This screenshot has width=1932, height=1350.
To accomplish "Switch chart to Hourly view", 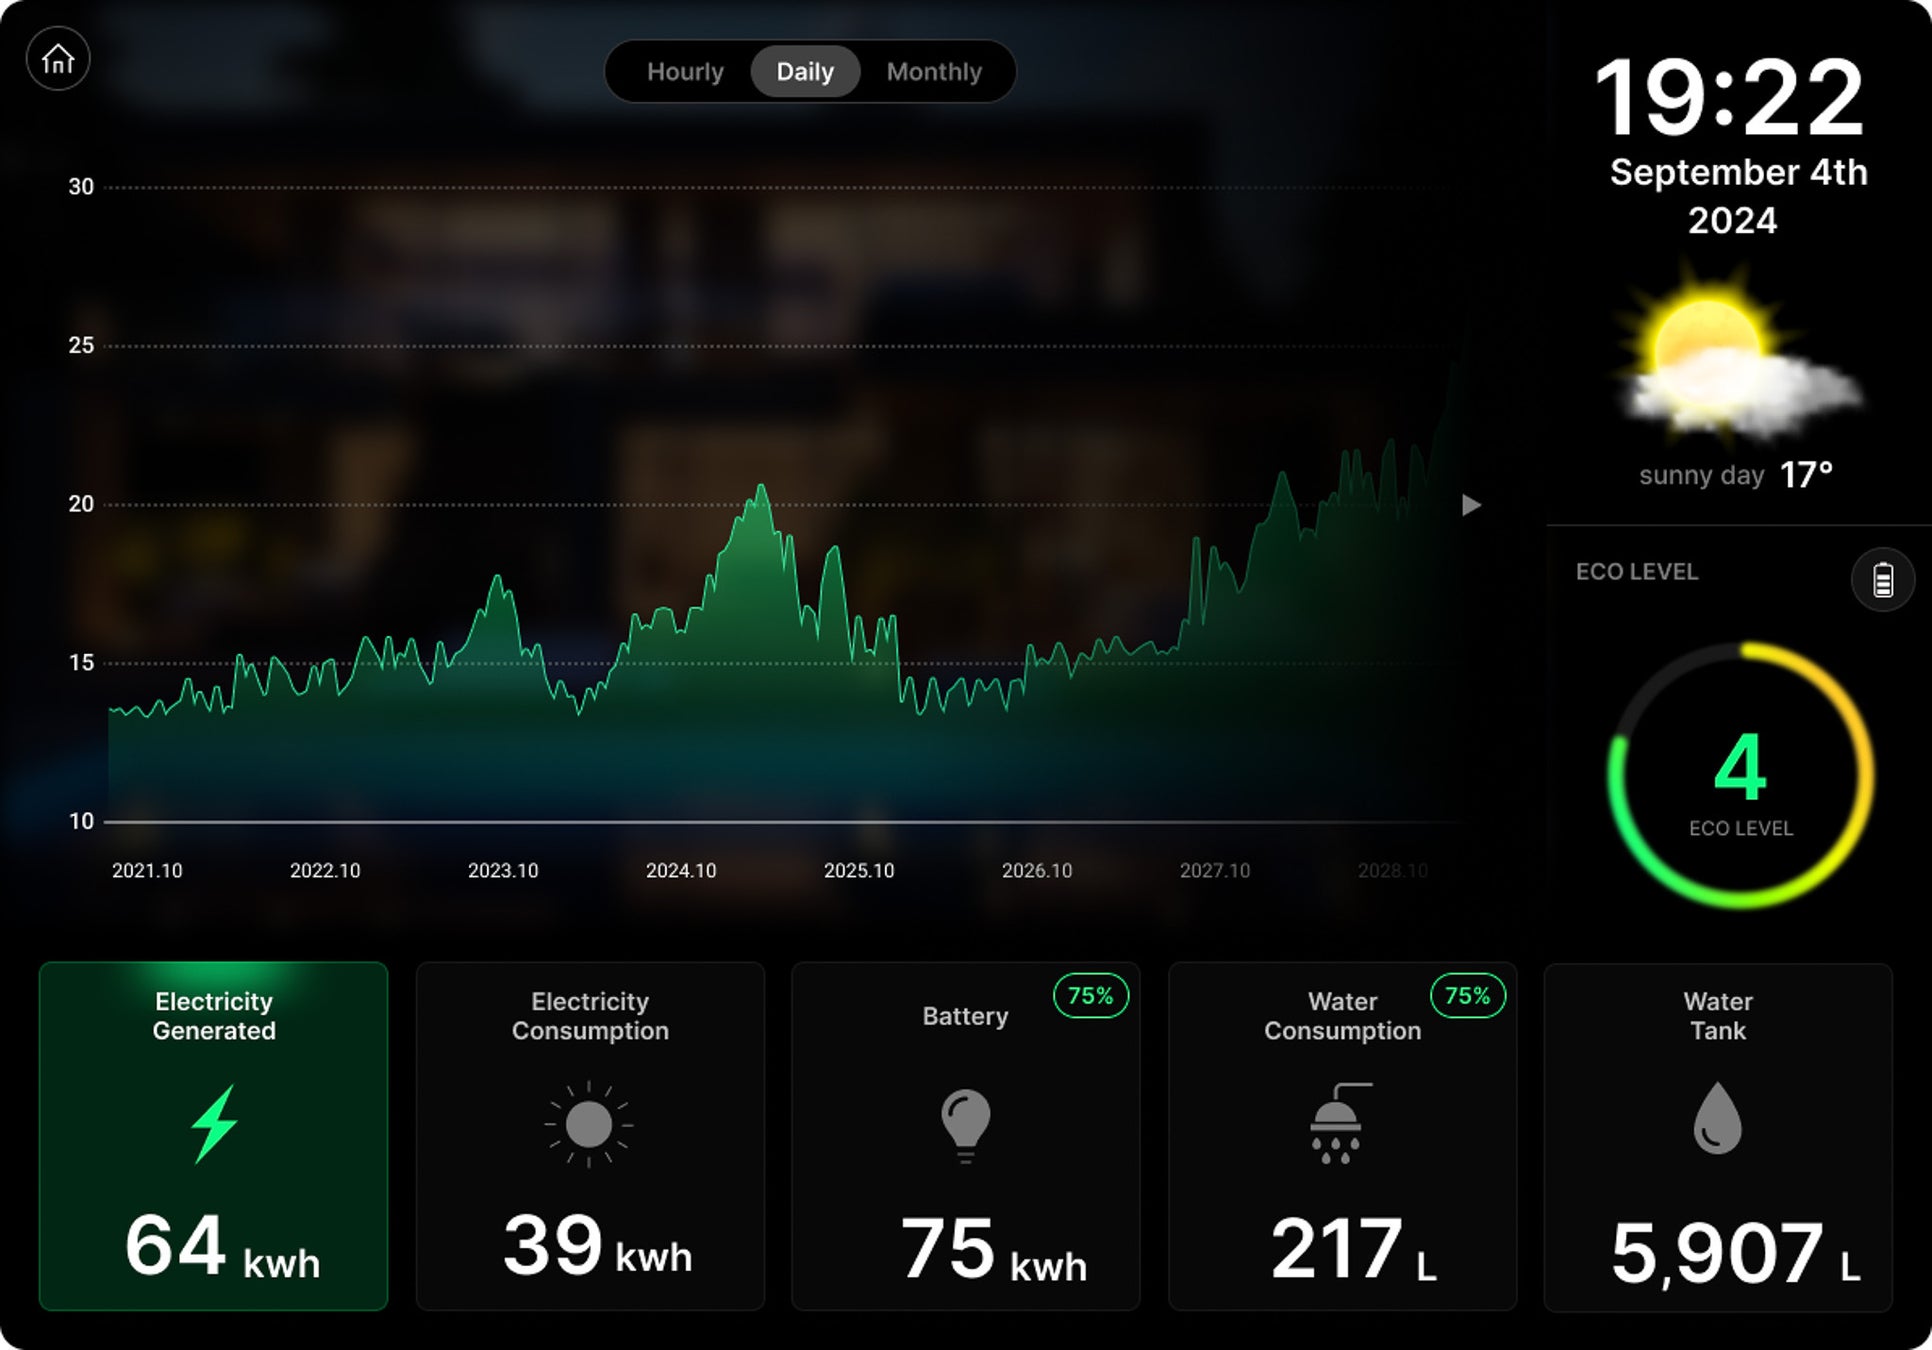I will 685,72.
